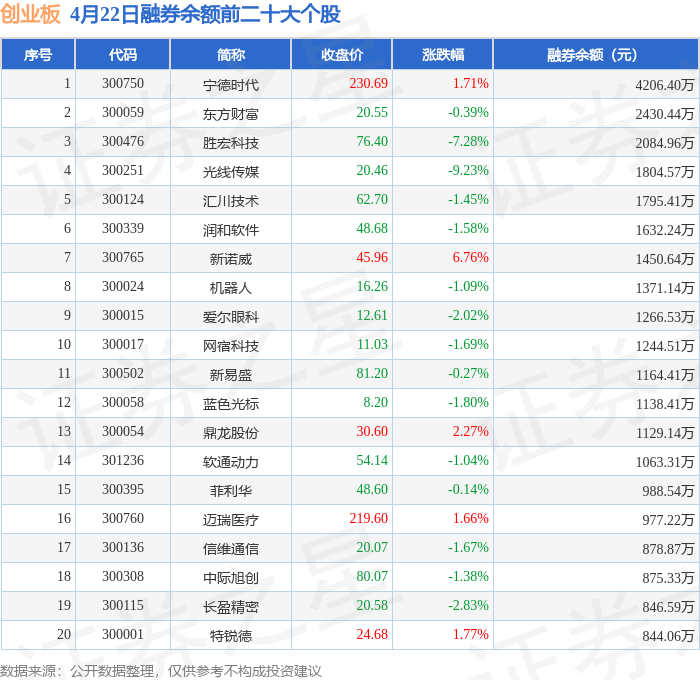The image size is (700, 680).
Task: Click the balance 875.33万
Action: [x=668, y=578]
